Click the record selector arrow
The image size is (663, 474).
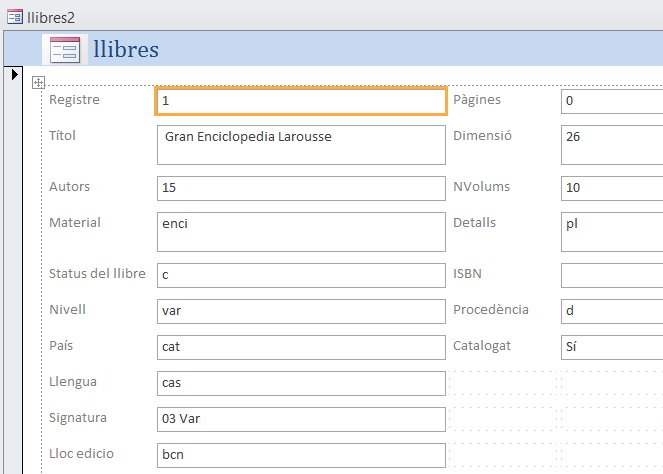pyautogui.click(x=15, y=74)
